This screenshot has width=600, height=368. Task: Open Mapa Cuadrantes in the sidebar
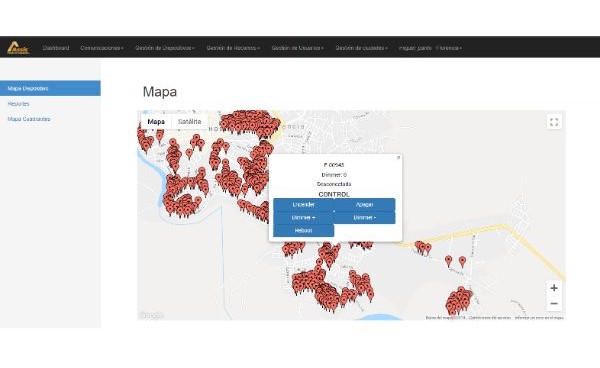click(x=29, y=119)
